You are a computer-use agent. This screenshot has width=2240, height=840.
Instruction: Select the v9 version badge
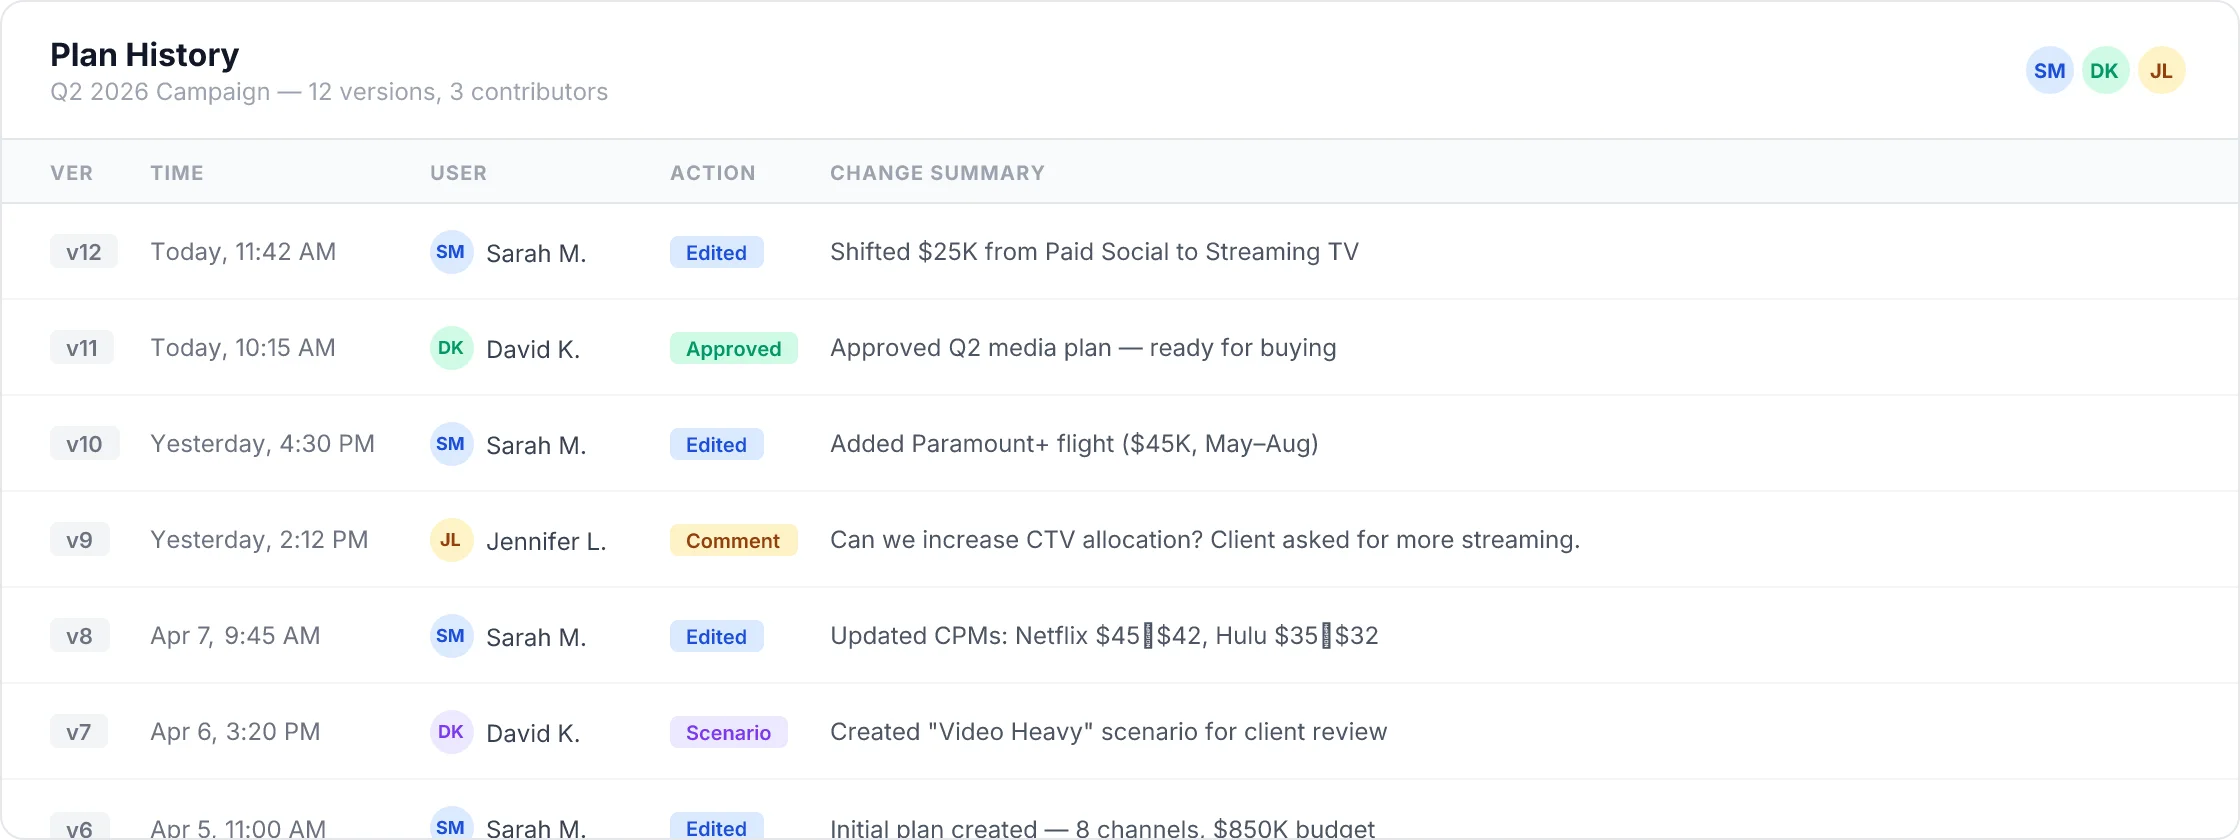pyautogui.click(x=79, y=540)
